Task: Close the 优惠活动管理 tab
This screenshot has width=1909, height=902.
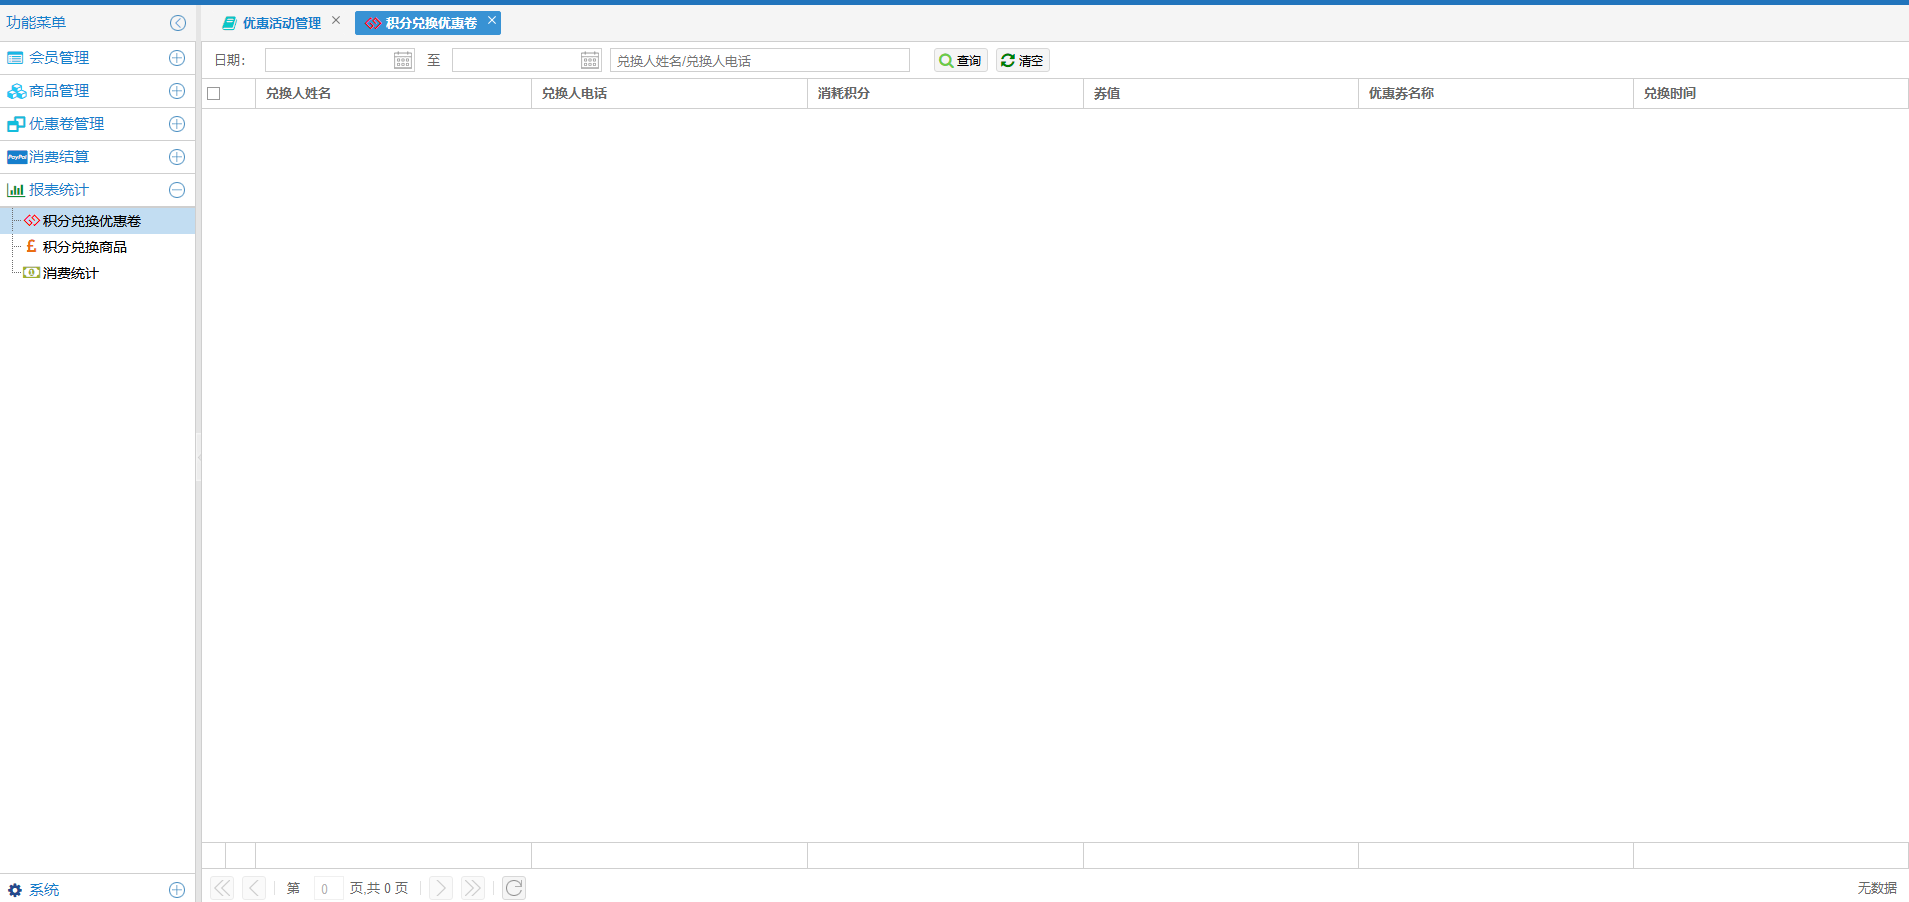Action: pyautogui.click(x=336, y=20)
